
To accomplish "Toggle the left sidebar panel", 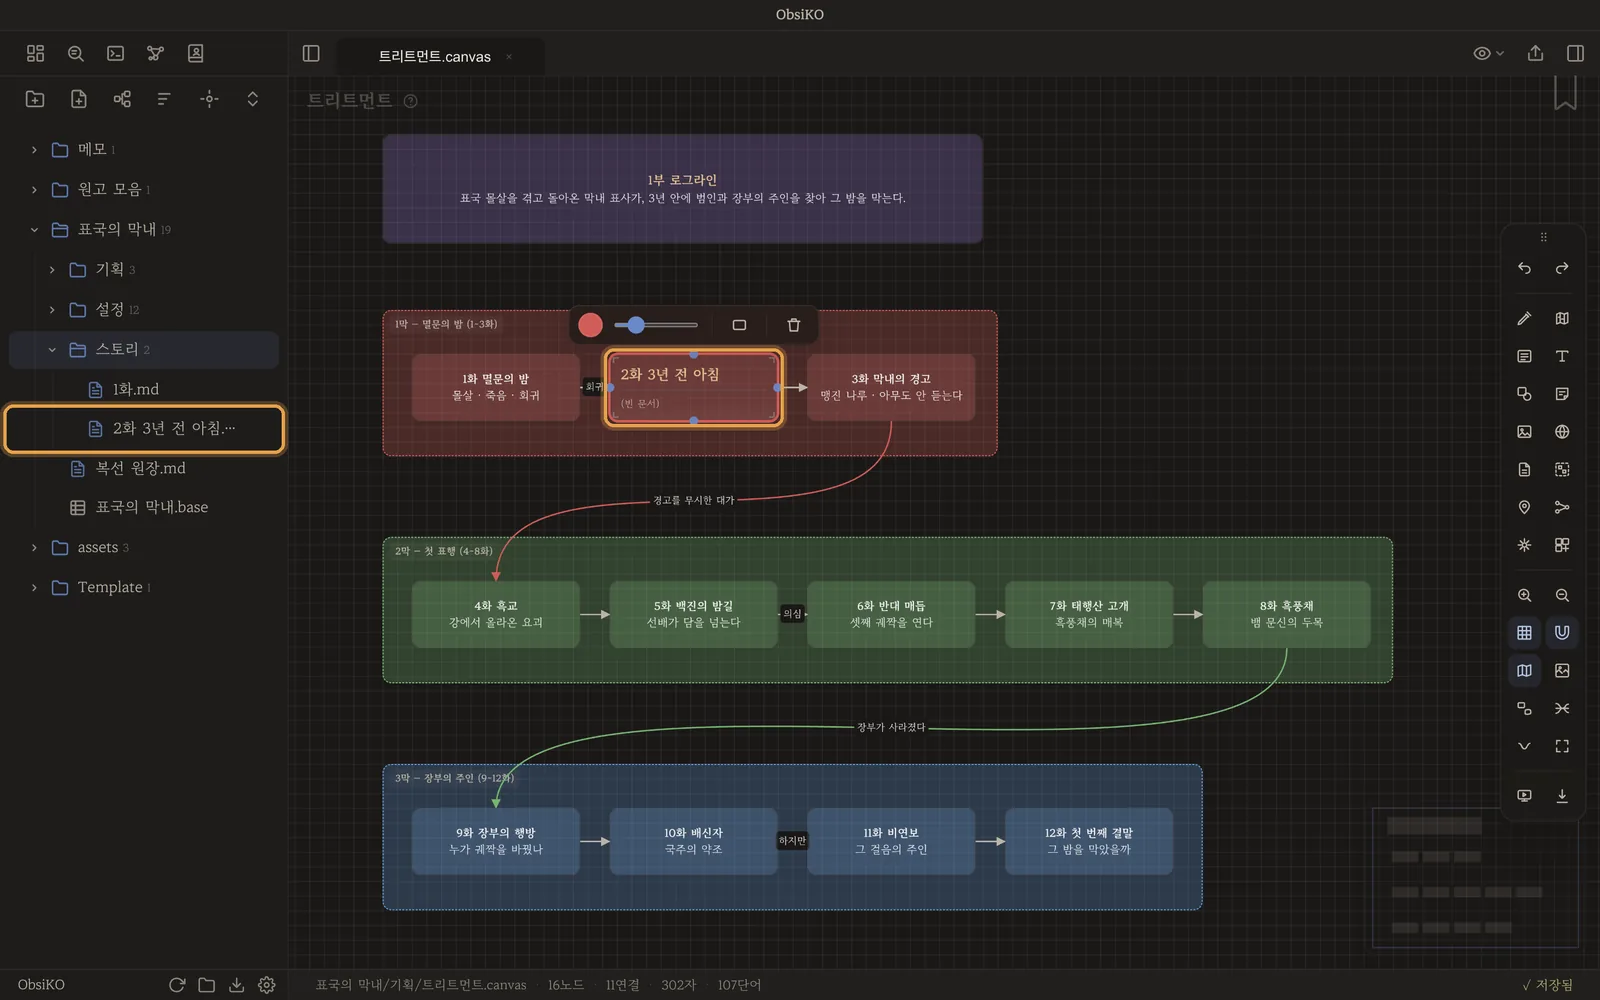I will coord(311,53).
